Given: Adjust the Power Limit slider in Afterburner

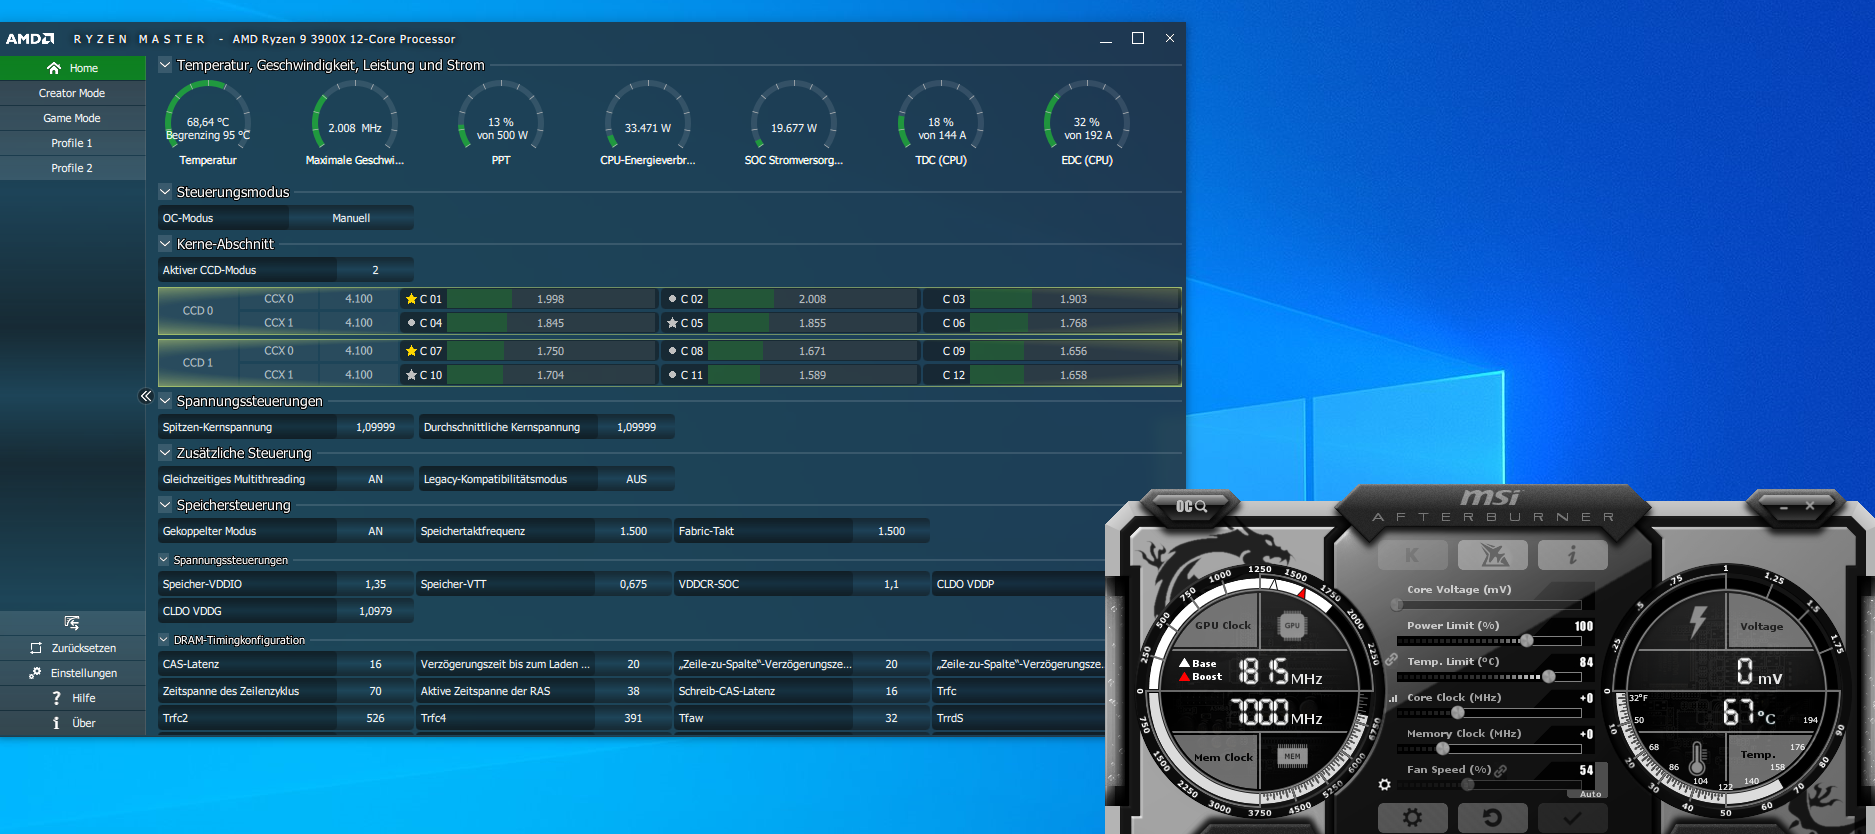Looking at the screenshot, I should [x=1489, y=641].
